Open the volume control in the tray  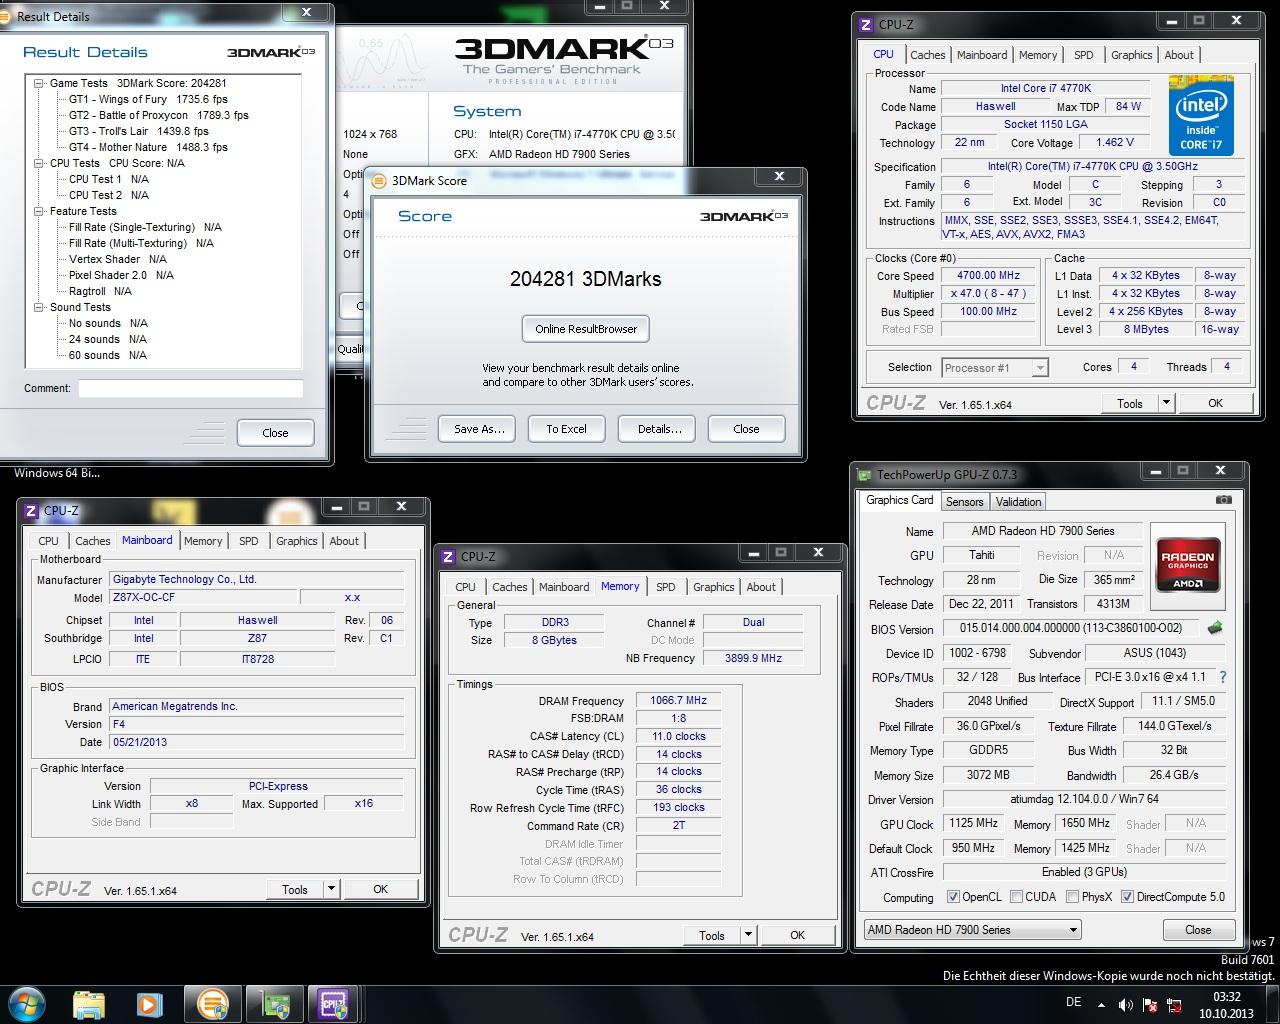click(1126, 1004)
